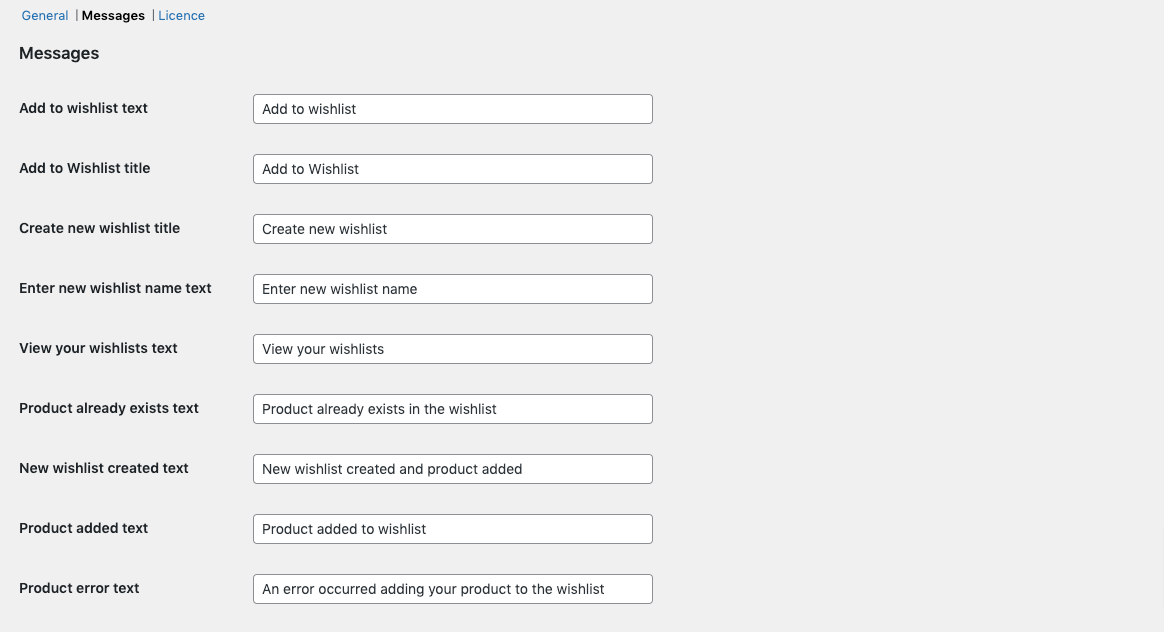Click the View your wishlists input

click(x=452, y=349)
